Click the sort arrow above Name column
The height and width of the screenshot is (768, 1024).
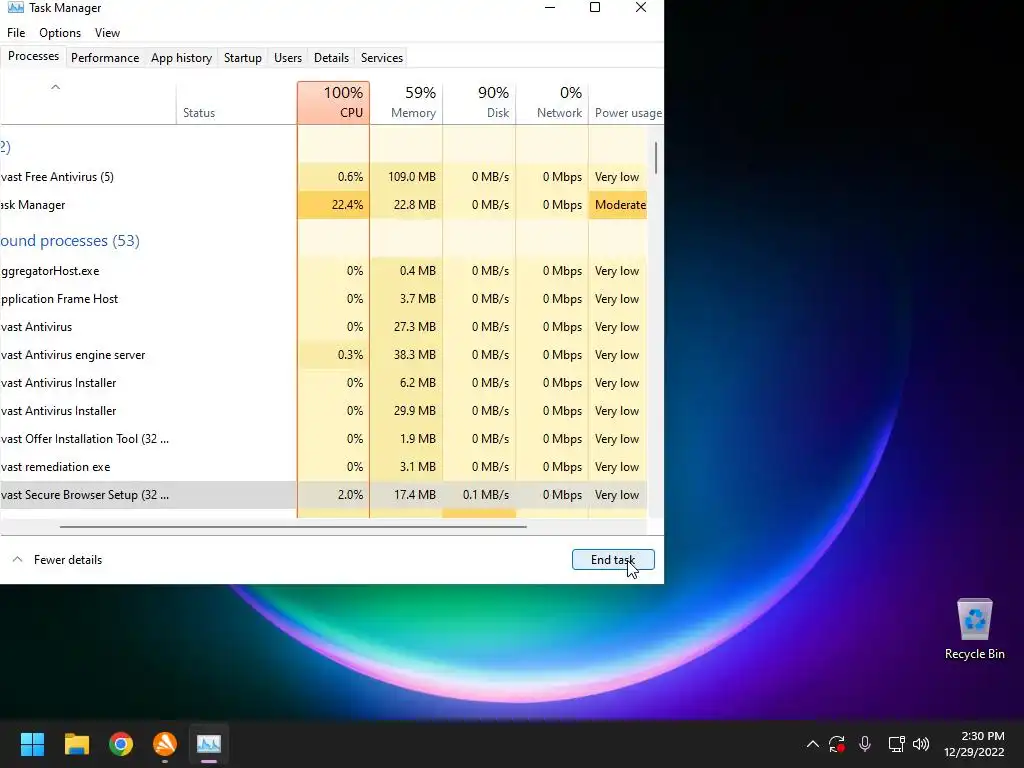[56, 87]
